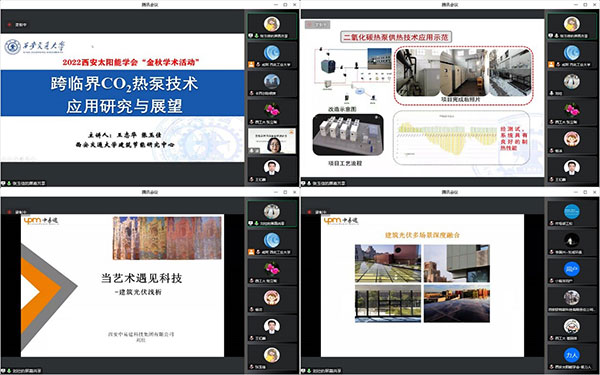
Task: Select the blue '力人' avatar participant tile
Action: tap(572, 358)
